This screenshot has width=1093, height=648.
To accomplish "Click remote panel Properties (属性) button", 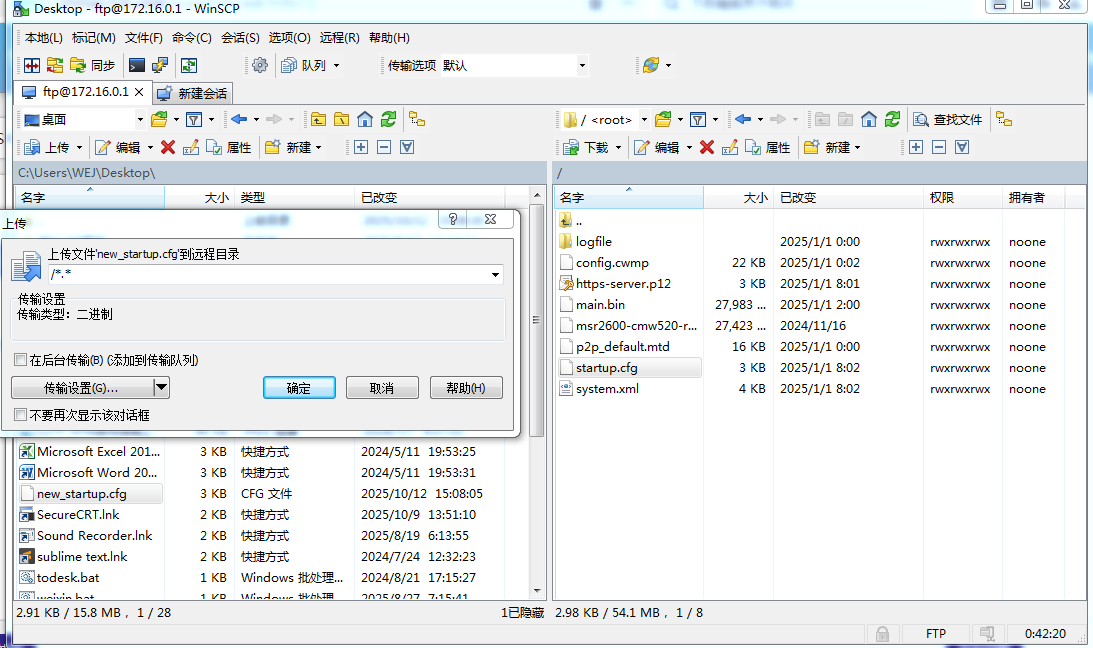I will pyautogui.click(x=767, y=147).
